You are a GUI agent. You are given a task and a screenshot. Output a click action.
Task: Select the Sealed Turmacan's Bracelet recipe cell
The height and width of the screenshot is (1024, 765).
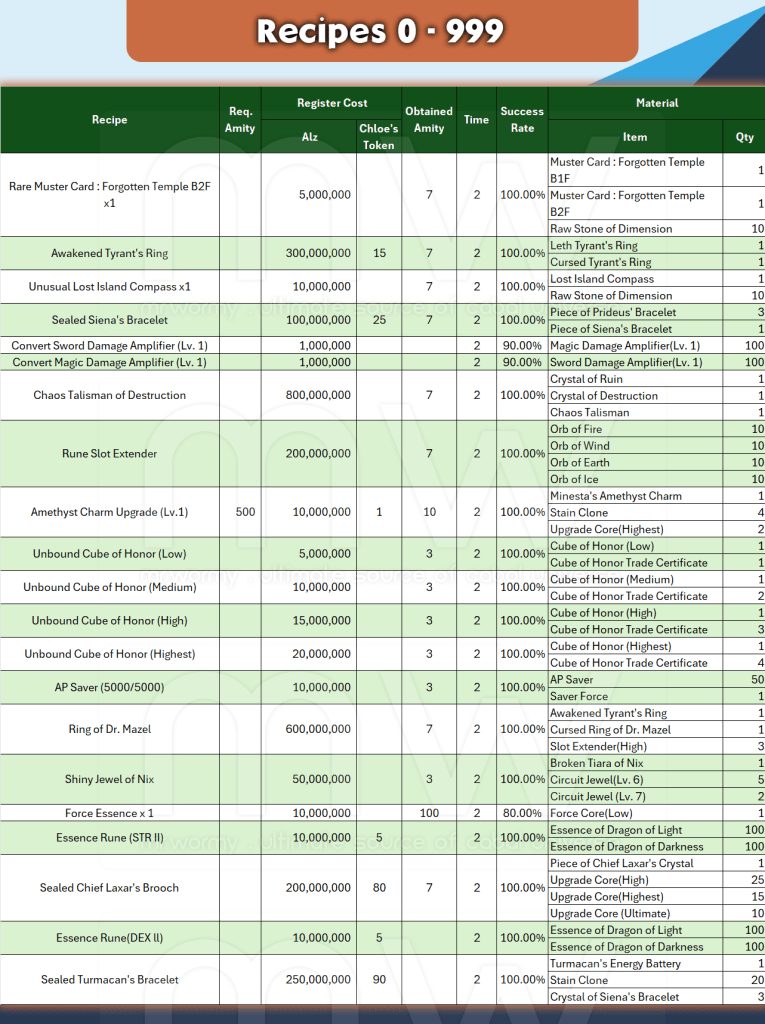pos(109,980)
